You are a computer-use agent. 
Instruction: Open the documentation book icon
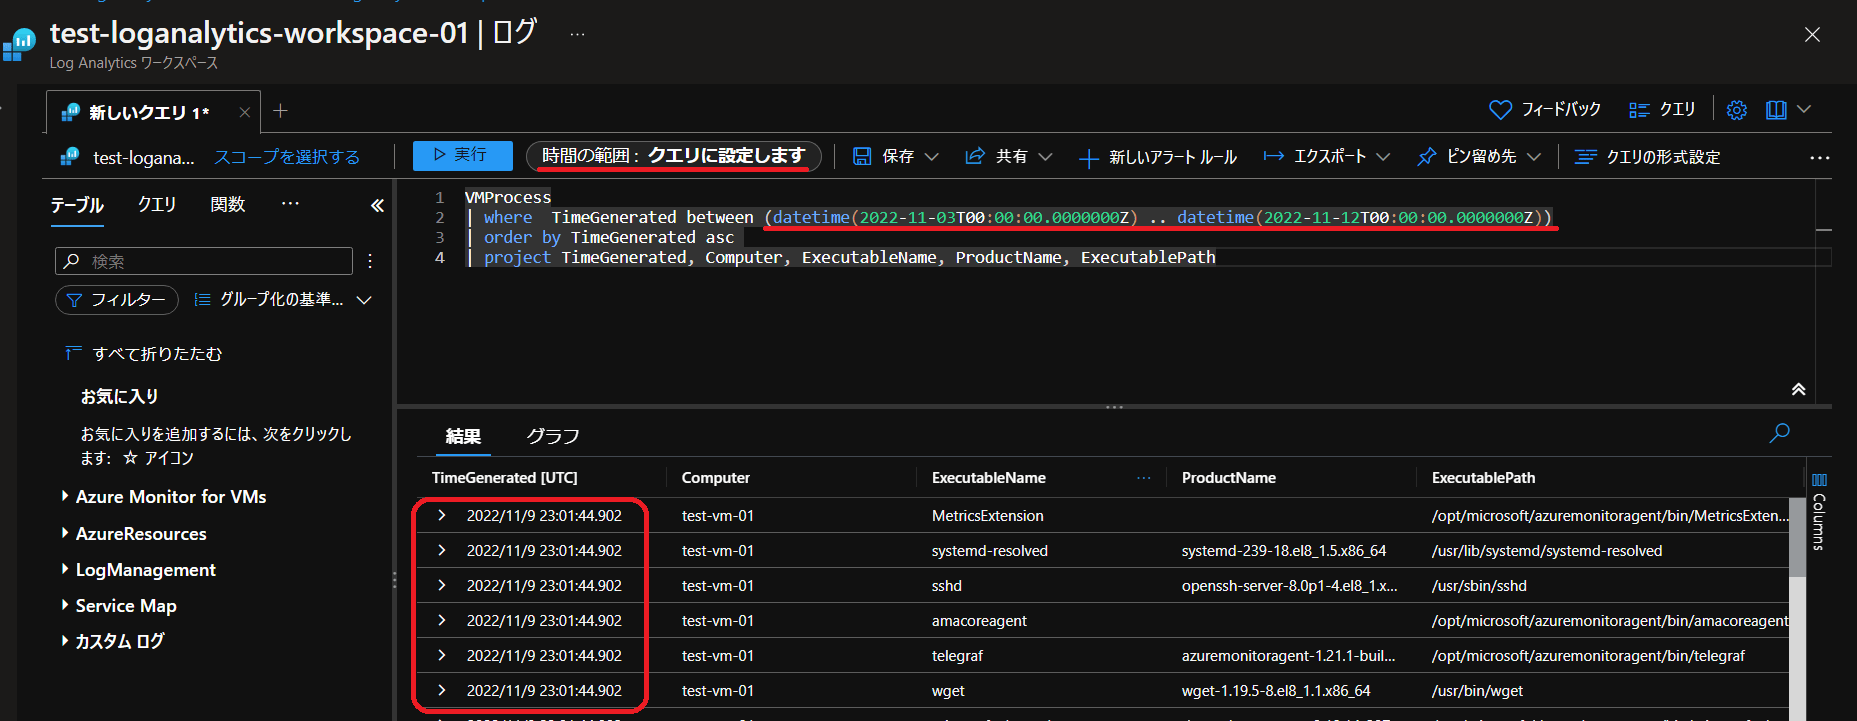click(x=1776, y=110)
